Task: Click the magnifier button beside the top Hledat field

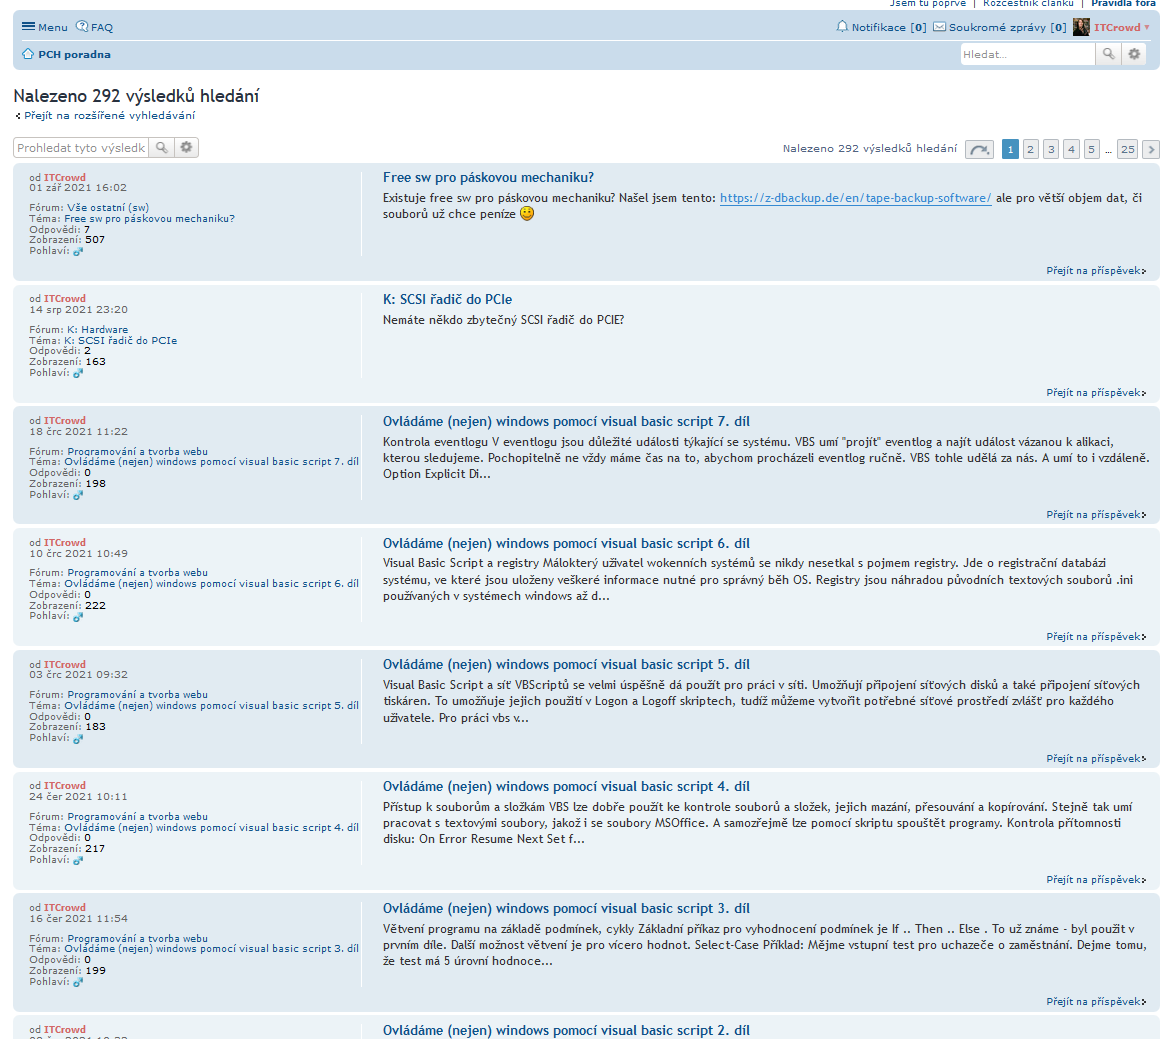Action: [1108, 54]
